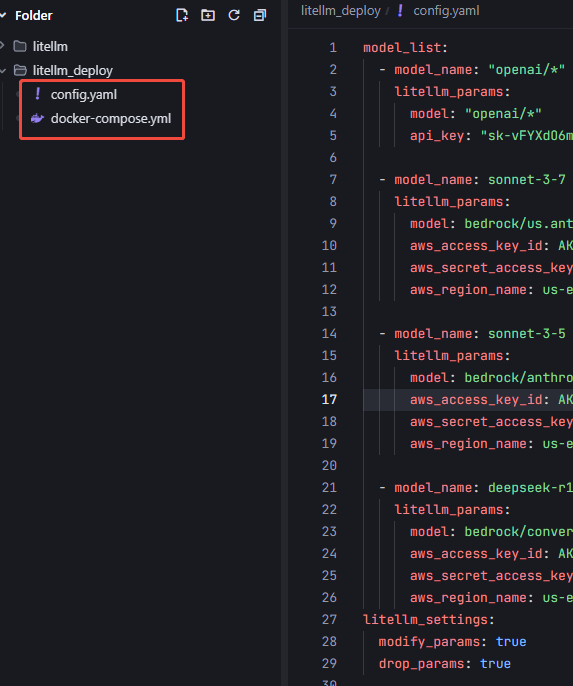This screenshot has height=686, width=573.
Task: Click the true value of modify_params
Action: [x=511, y=642]
